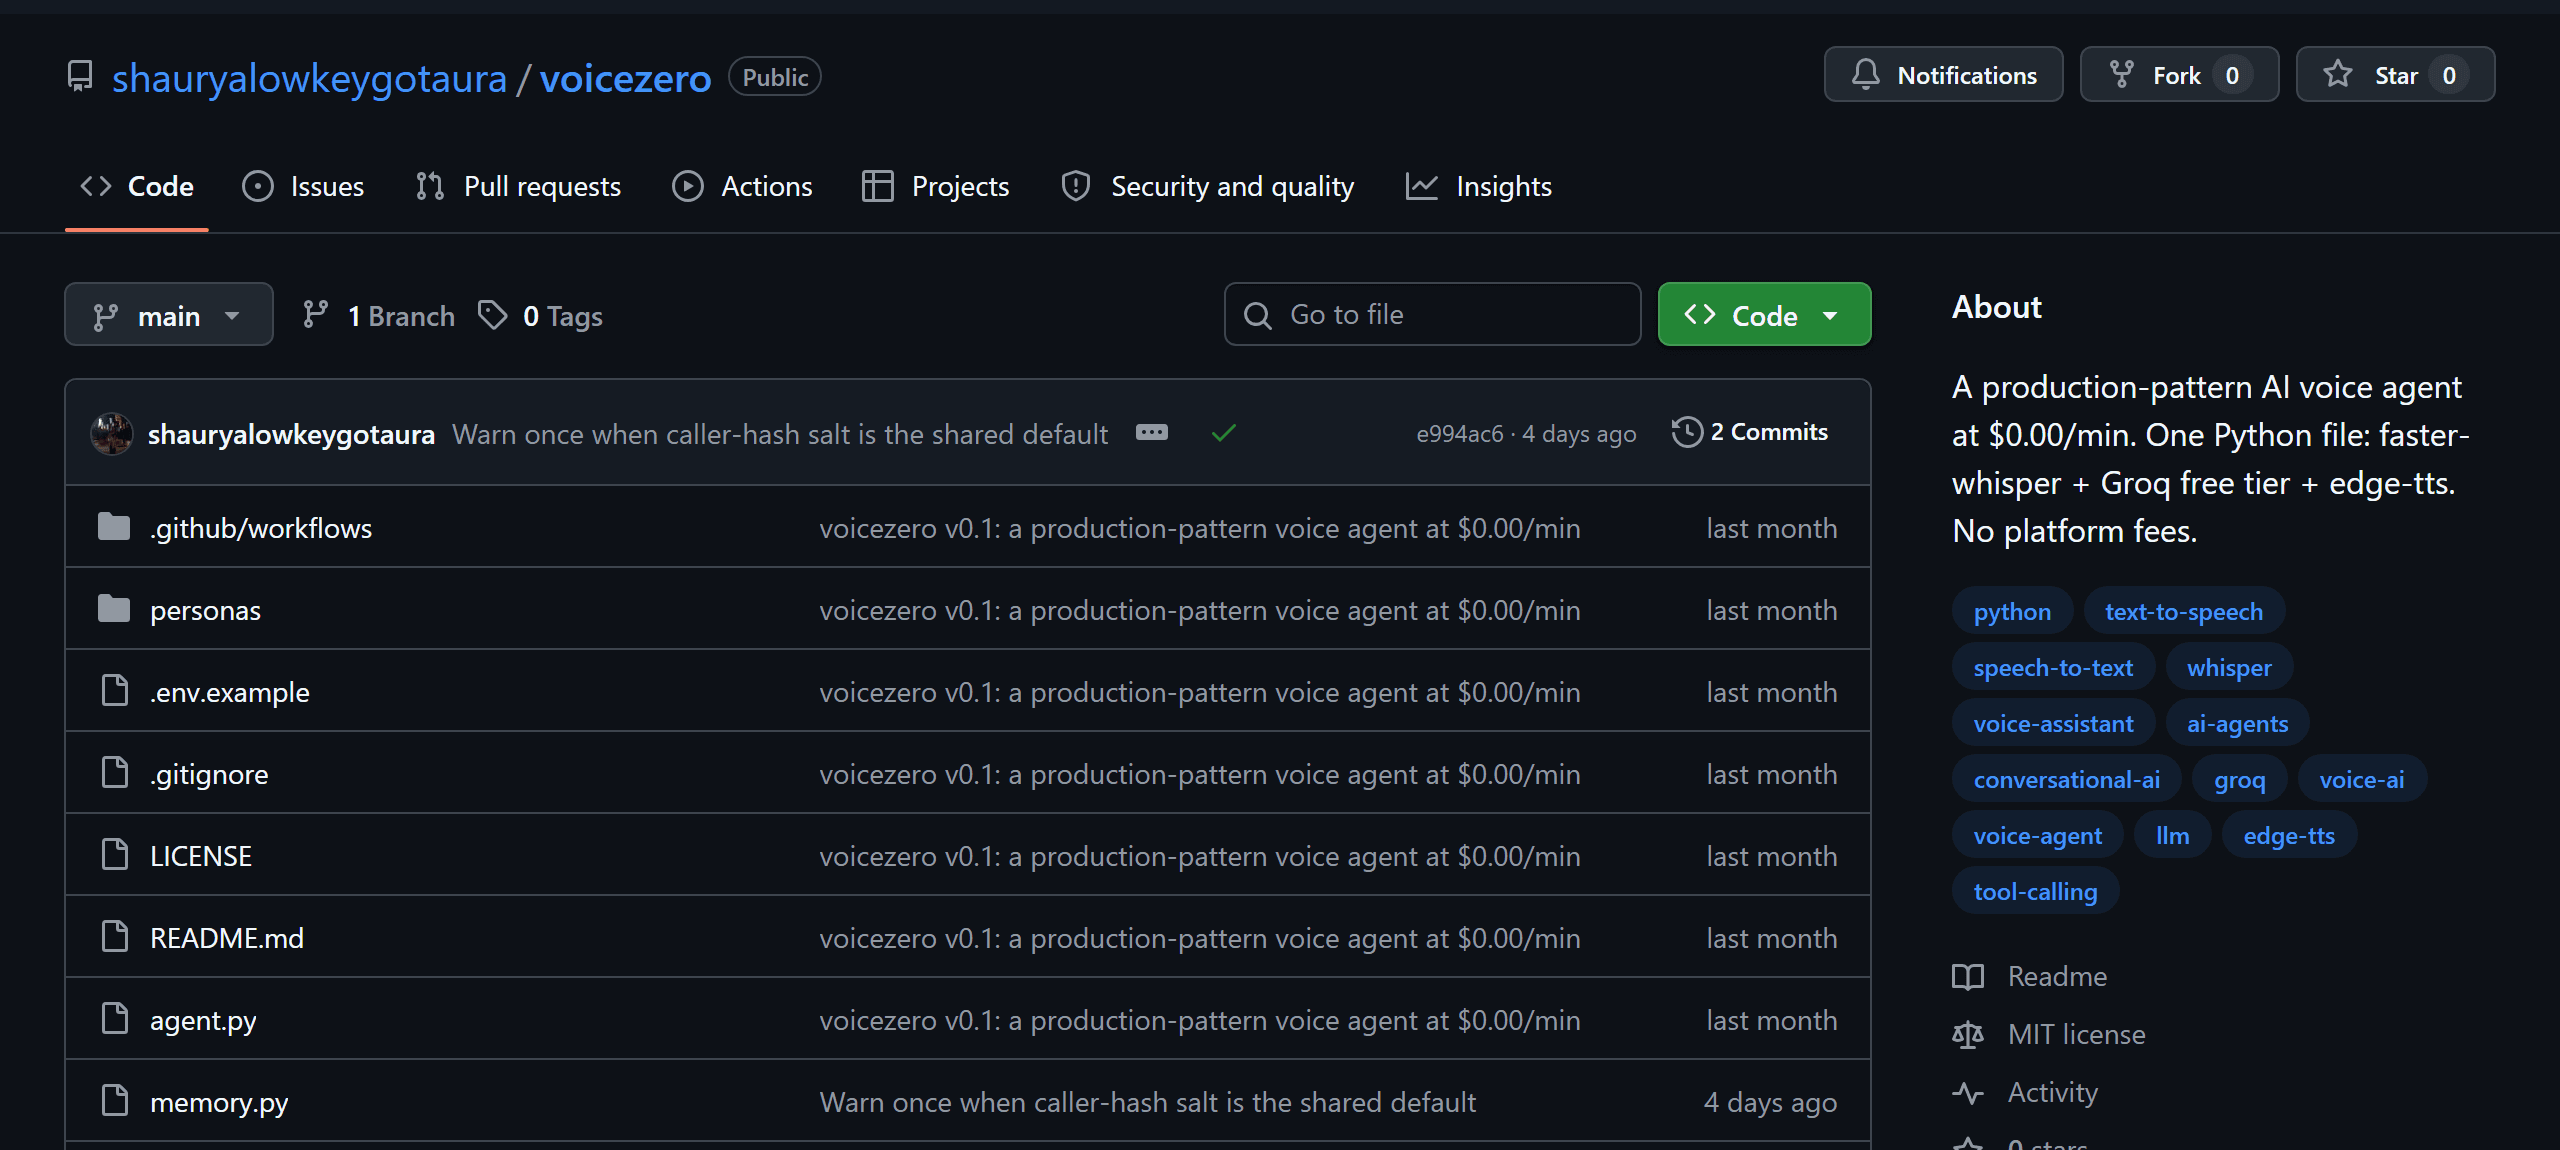Click the star icon in Star button

coord(2338,75)
